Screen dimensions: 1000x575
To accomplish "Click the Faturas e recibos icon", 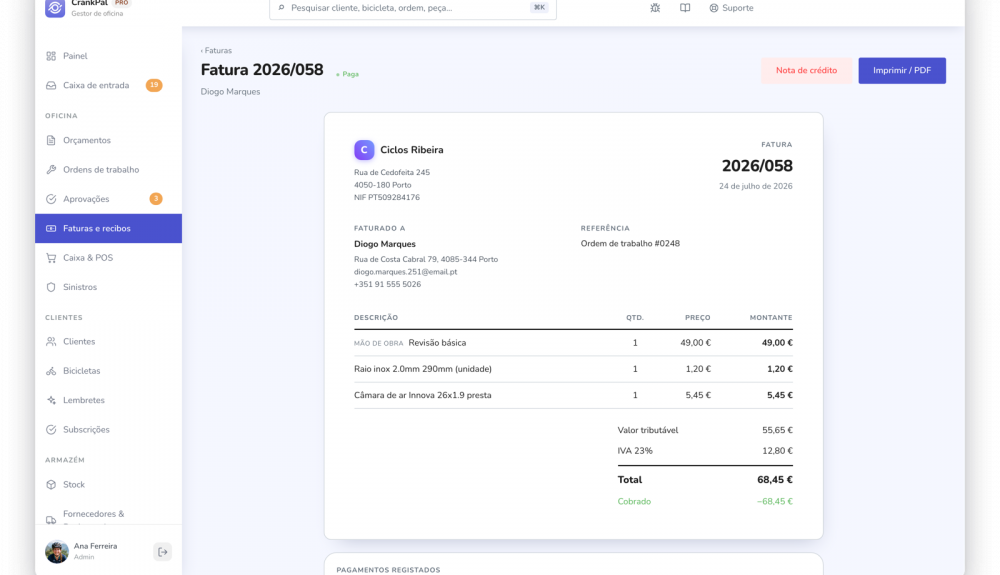I will pyautogui.click(x=51, y=228).
